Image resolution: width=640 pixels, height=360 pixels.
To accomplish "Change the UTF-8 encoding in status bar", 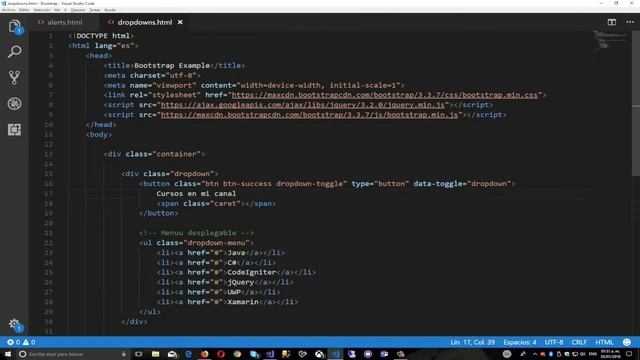I will 554,342.
